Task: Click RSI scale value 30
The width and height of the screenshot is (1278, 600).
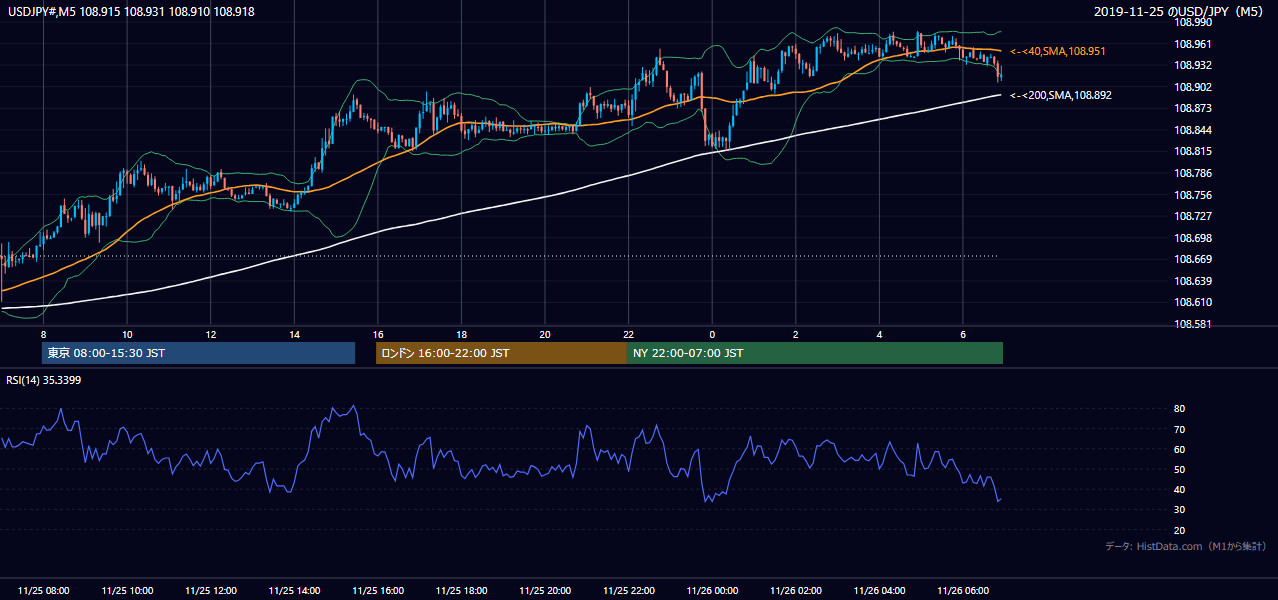Action: point(1179,510)
